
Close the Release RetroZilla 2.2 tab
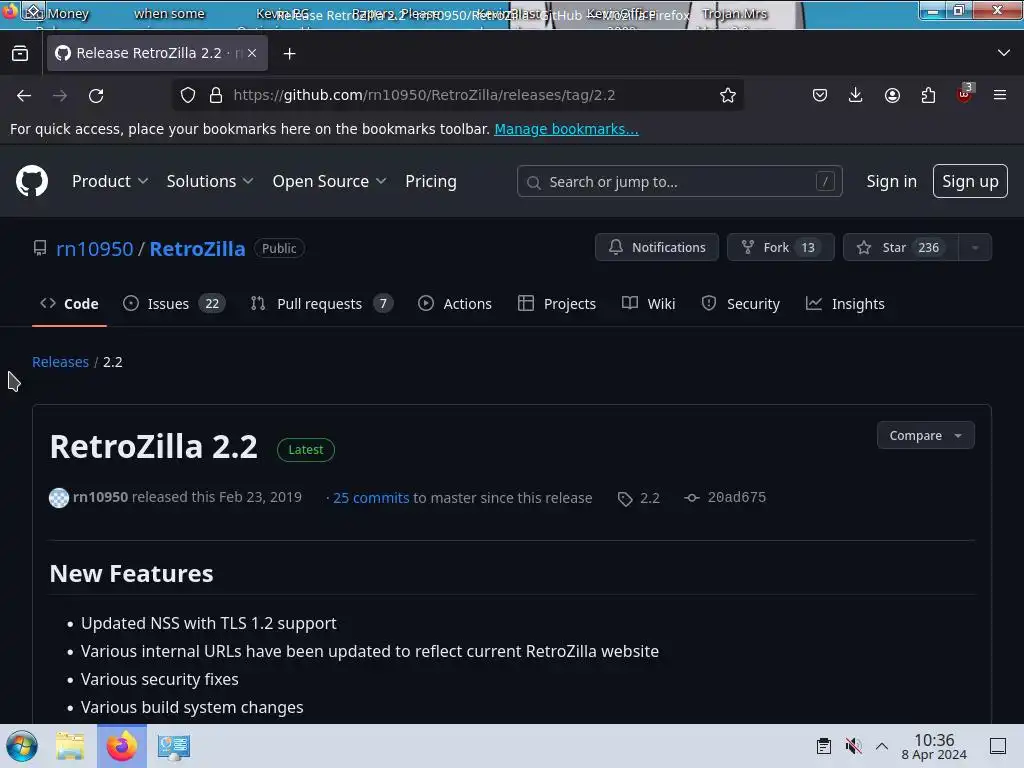coord(252,54)
